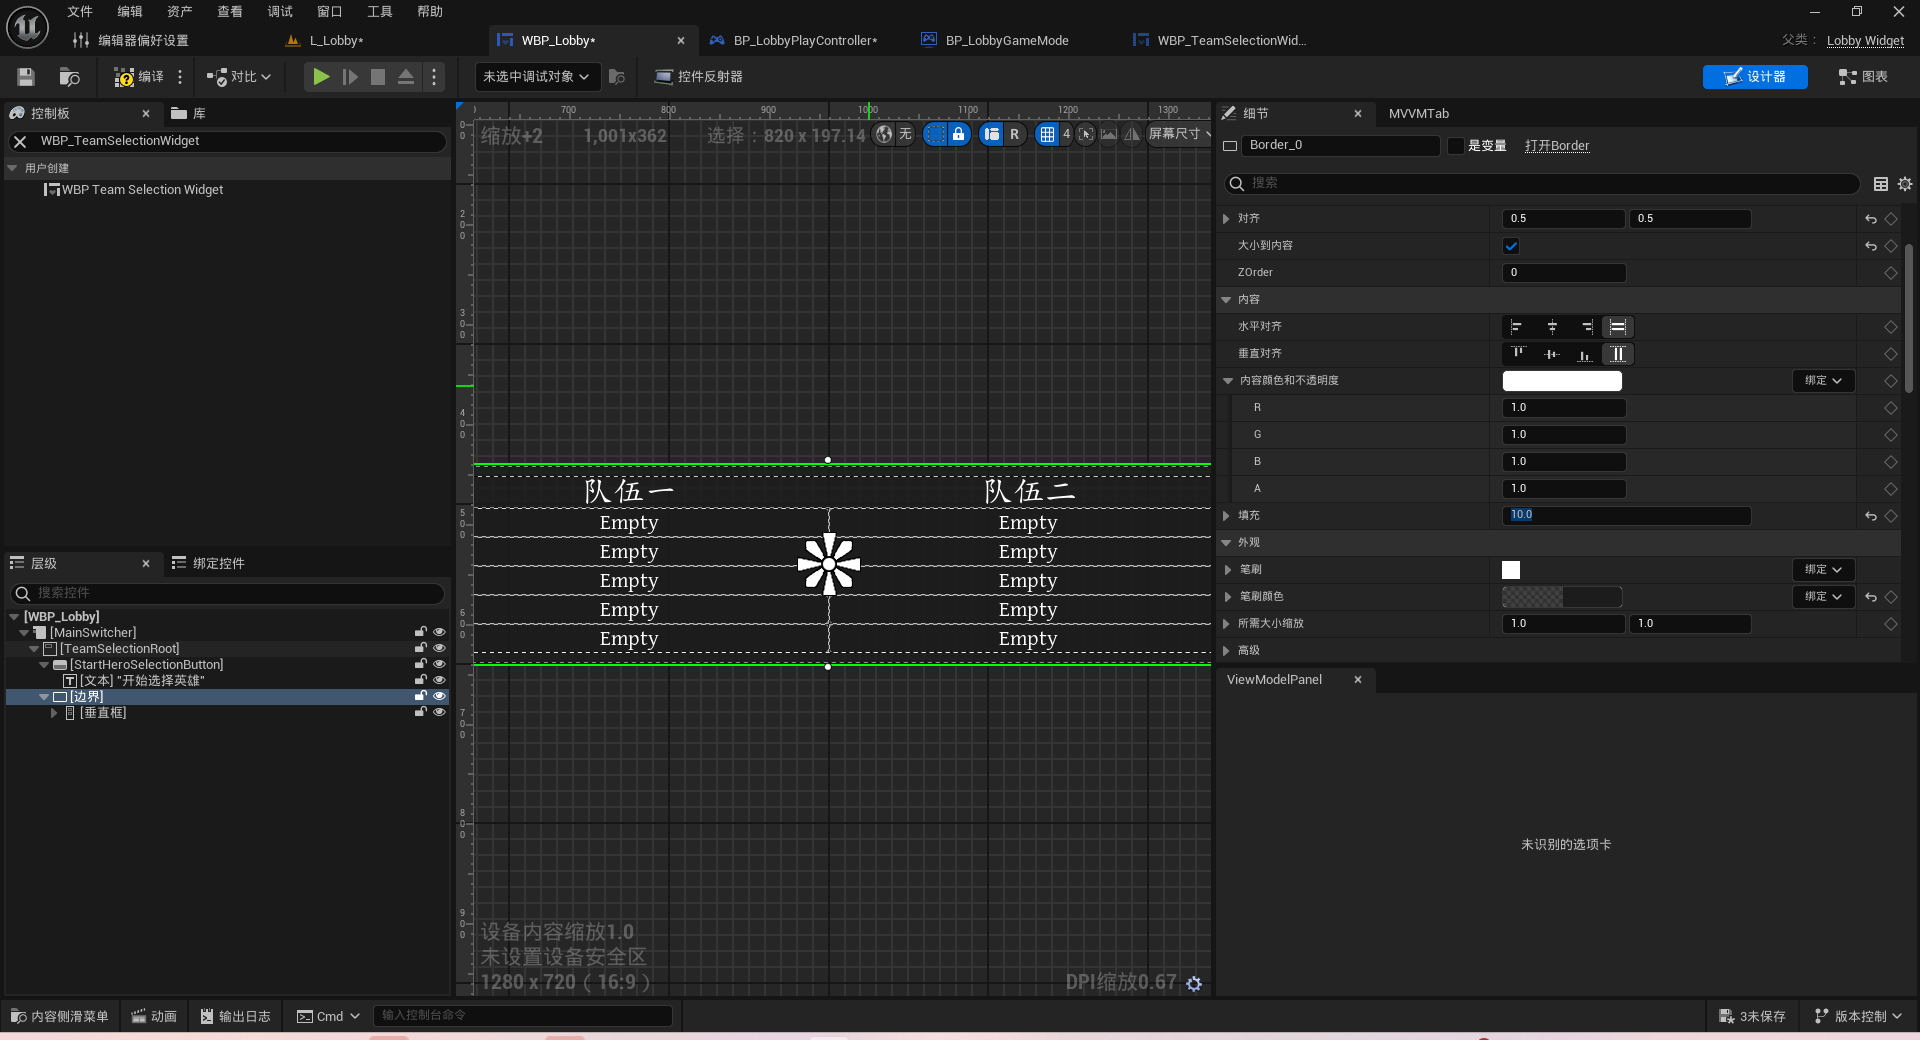Viewport: 1920px width, 1040px height.
Task: Toggle grid snapping icon in viewport
Action: pos(1047,134)
